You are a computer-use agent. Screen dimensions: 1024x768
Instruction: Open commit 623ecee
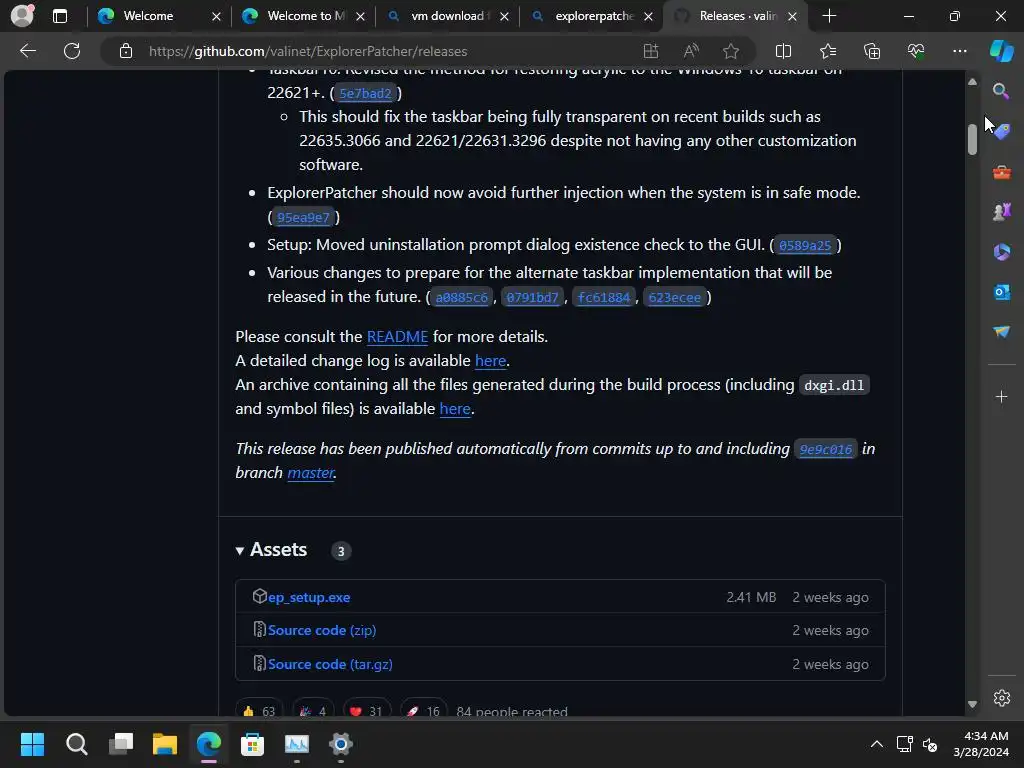pos(675,298)
